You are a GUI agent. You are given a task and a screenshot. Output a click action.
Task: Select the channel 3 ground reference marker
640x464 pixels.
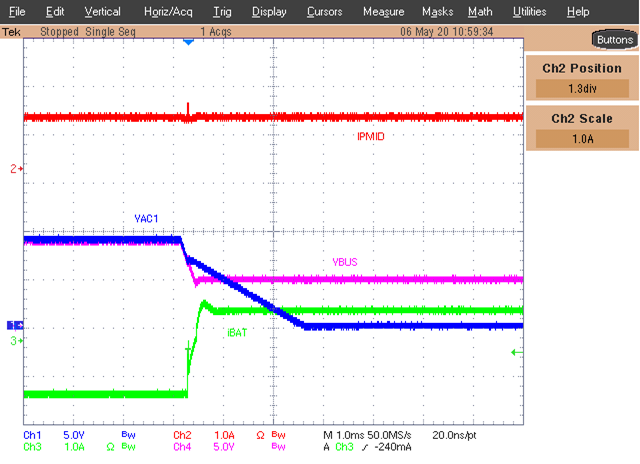click(x=15, y=341)
